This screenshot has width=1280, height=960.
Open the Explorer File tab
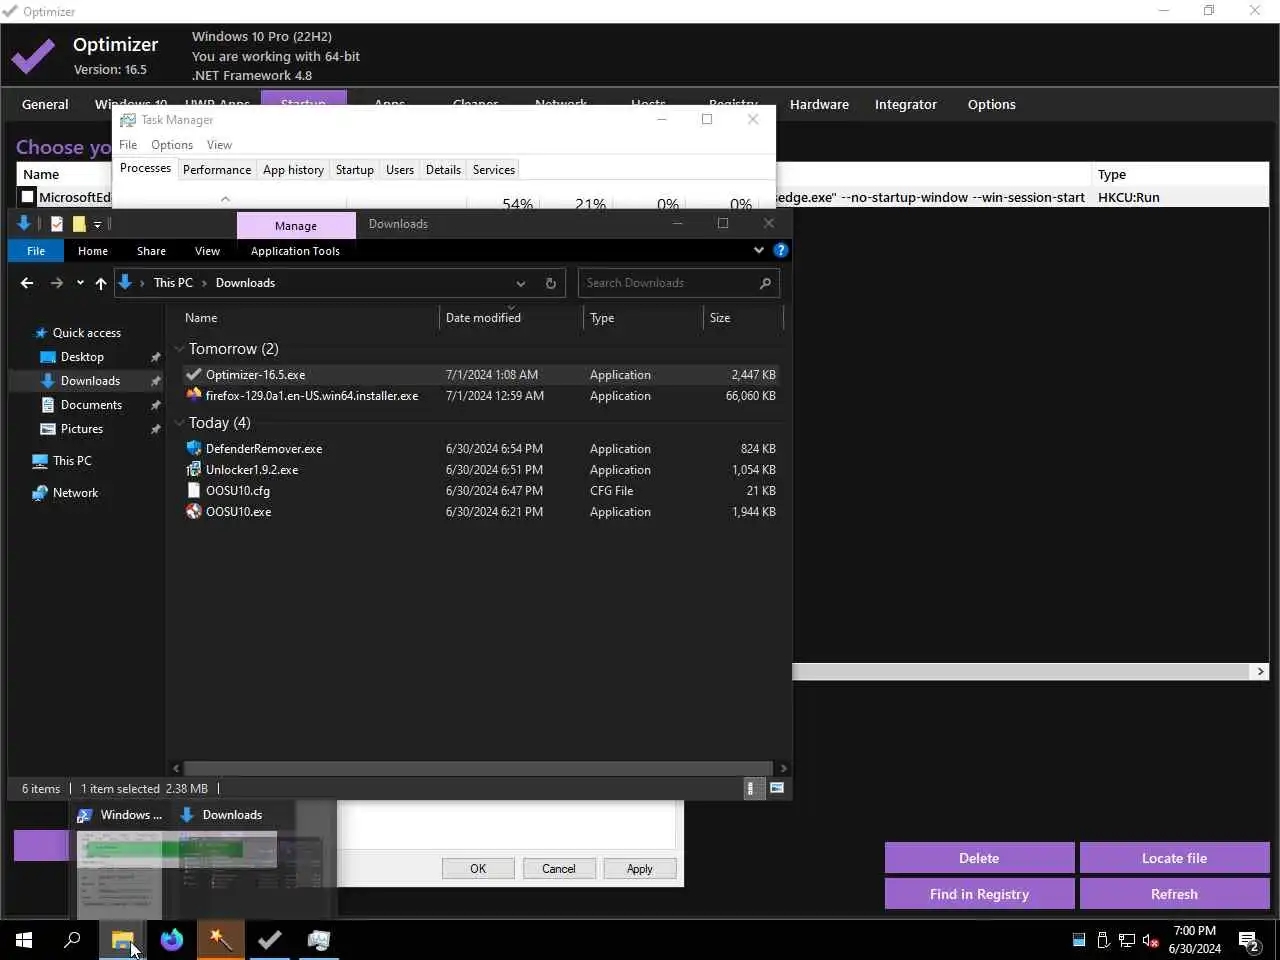(x=36, y=251)
